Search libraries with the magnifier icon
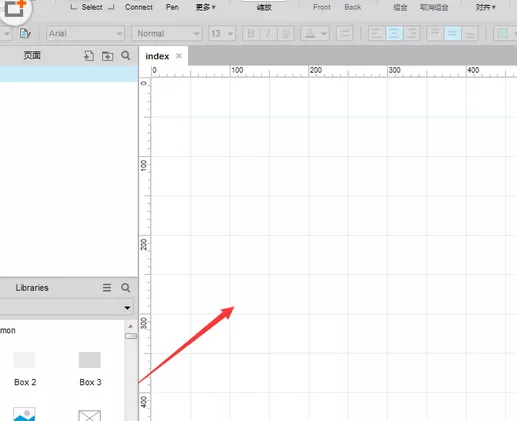 [x=126, y=288]
